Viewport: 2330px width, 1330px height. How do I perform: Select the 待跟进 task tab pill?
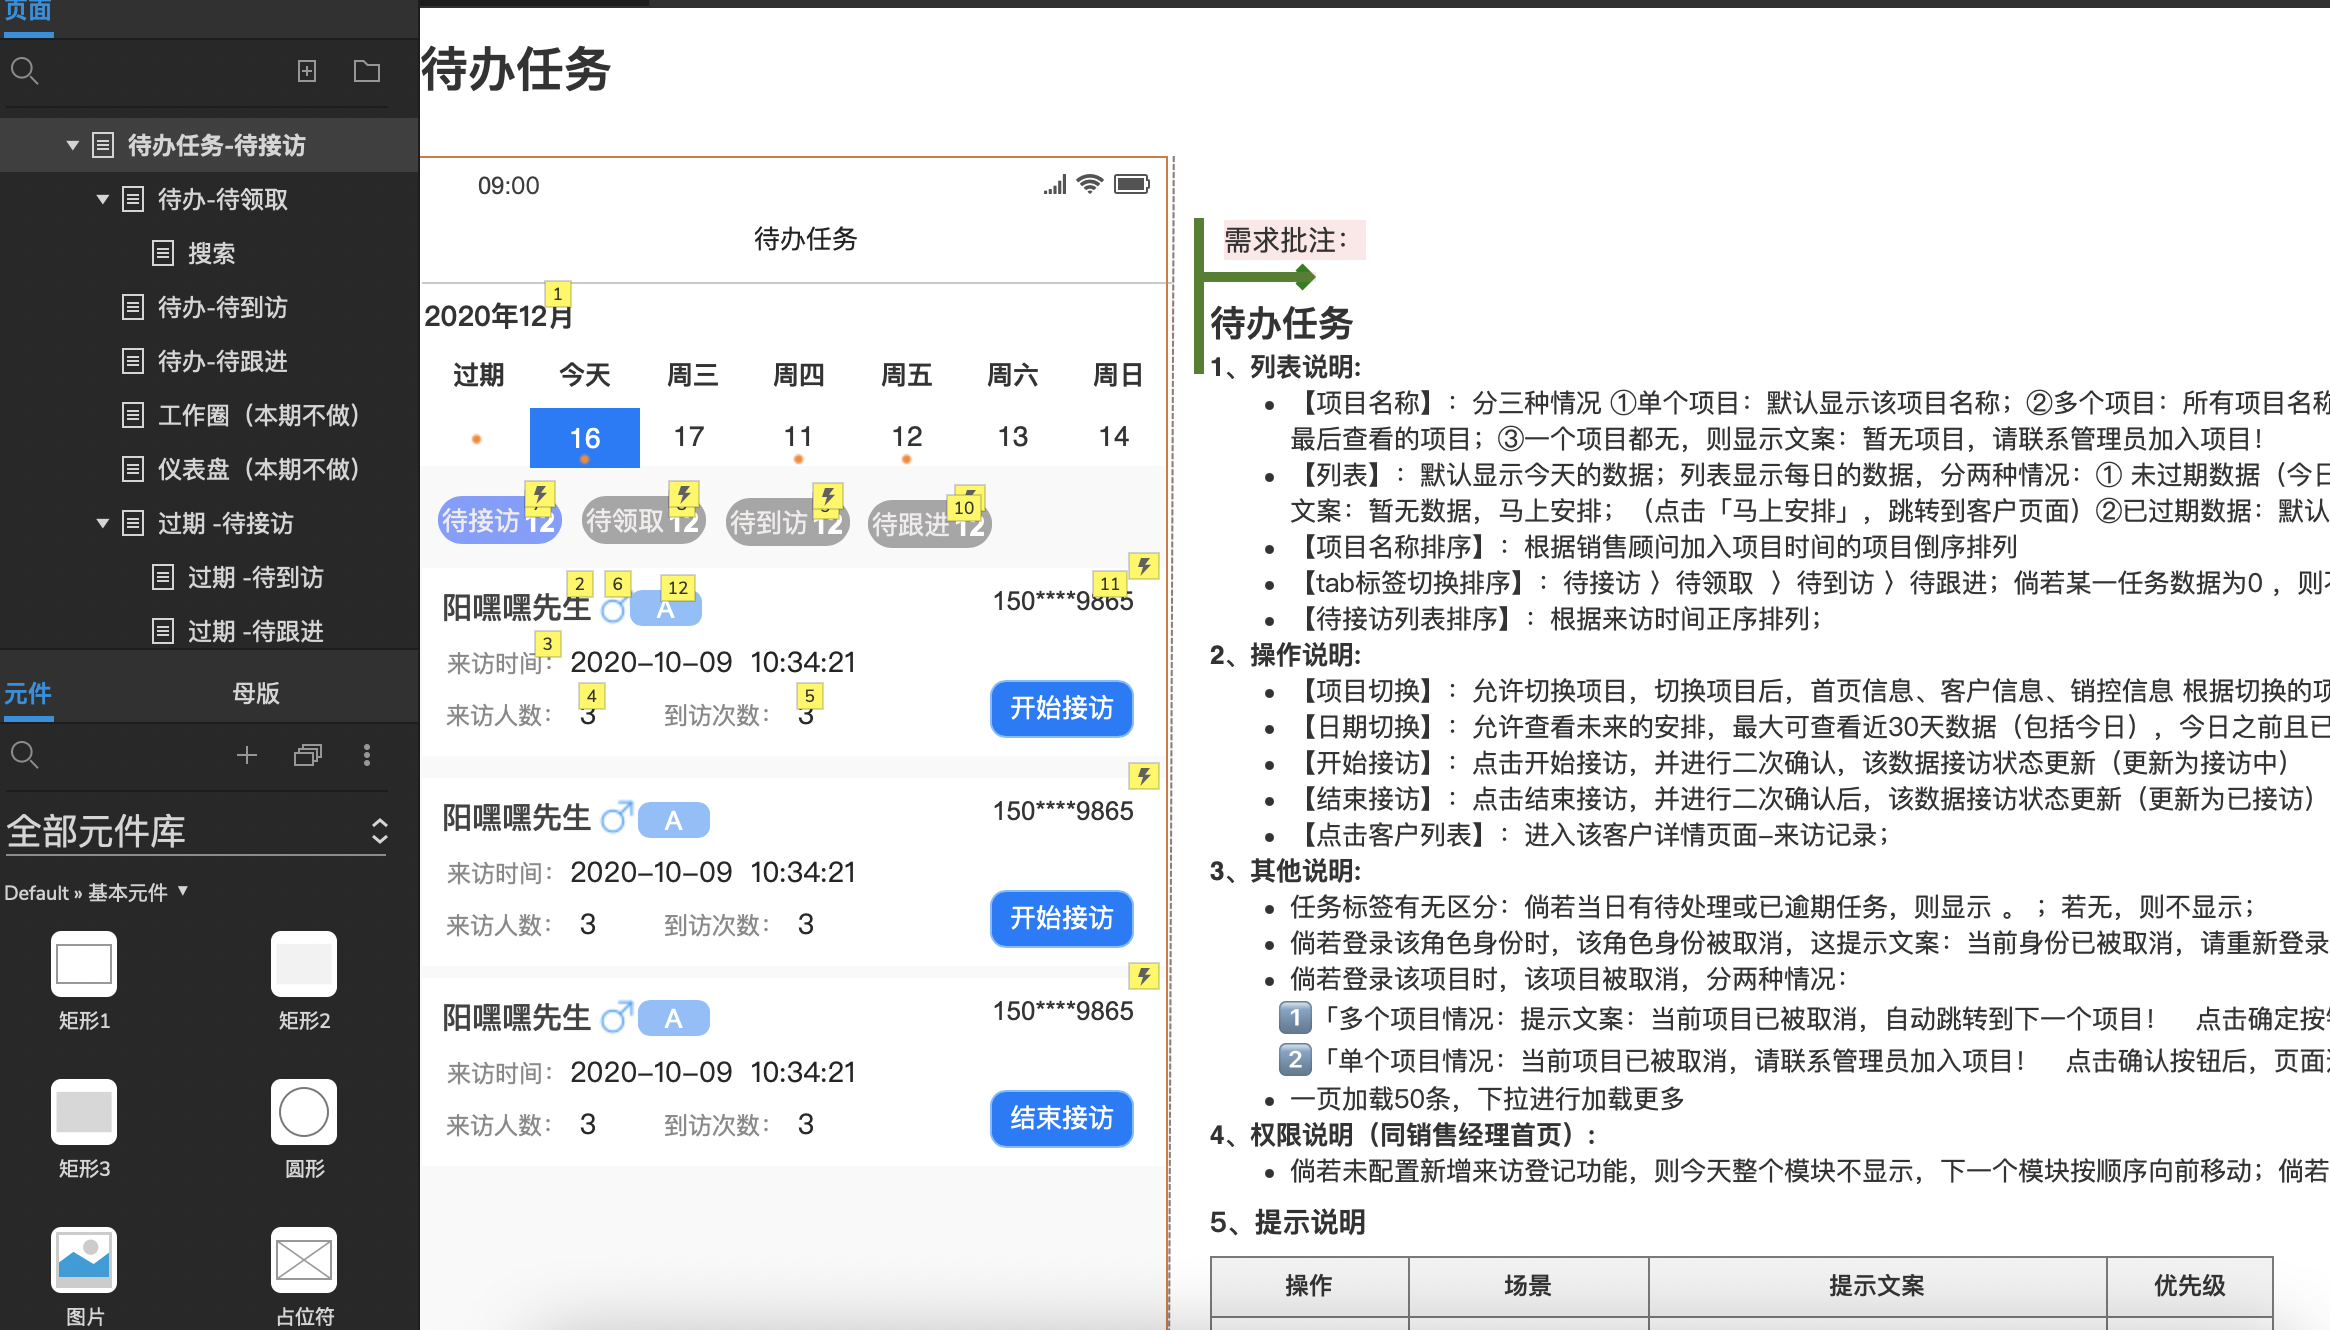929,524
